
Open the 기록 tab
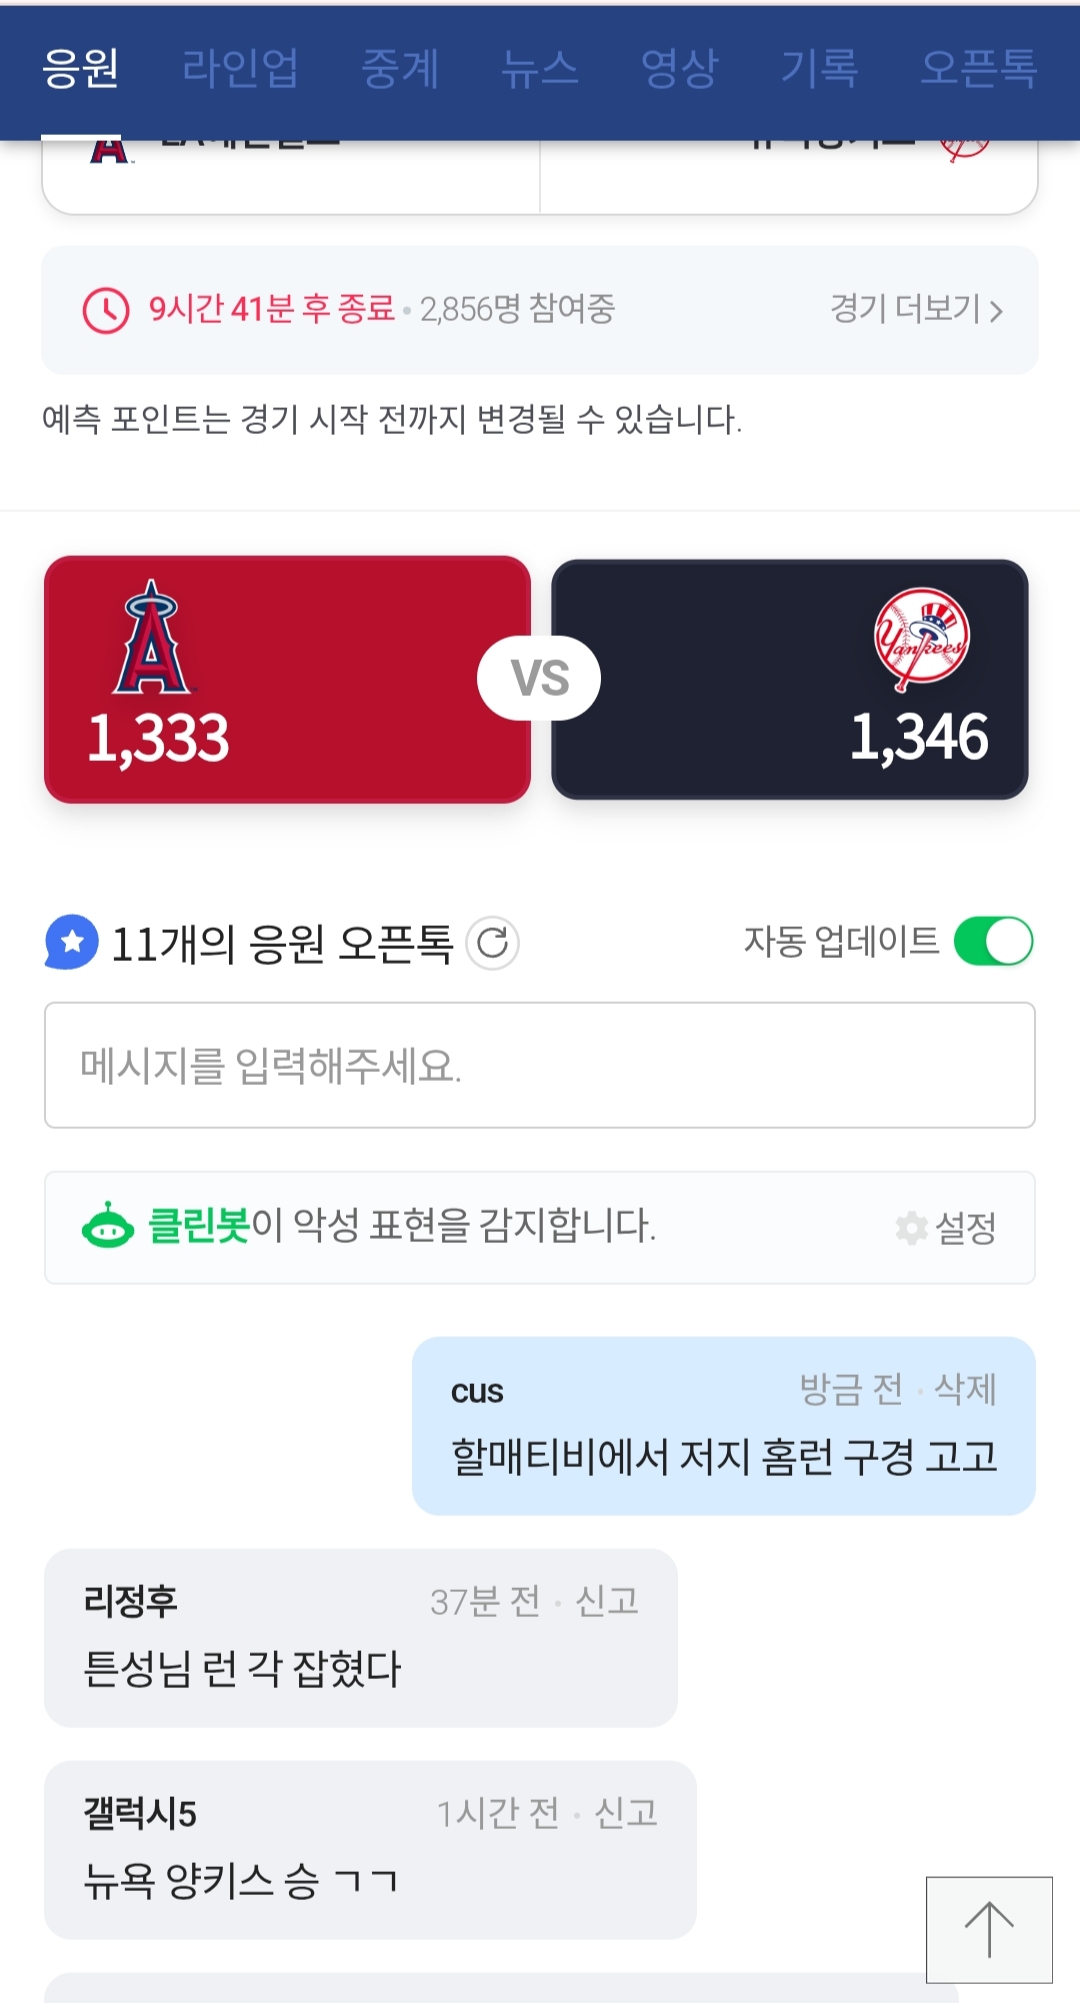(819, 69)
